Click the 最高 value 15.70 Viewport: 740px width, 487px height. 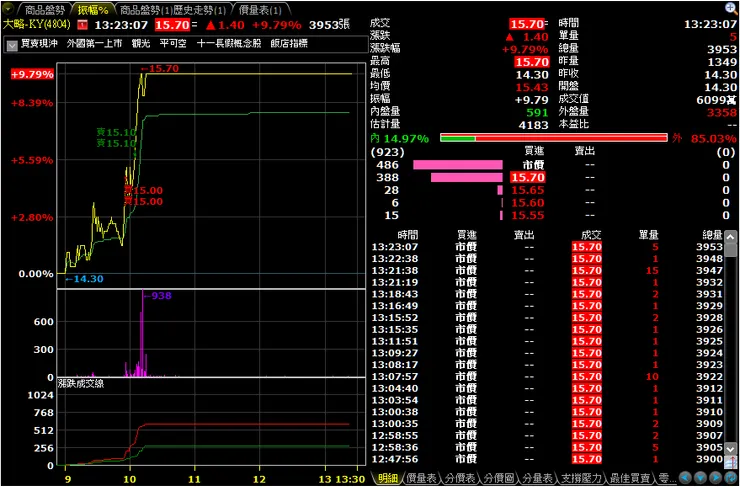point(532,62)
